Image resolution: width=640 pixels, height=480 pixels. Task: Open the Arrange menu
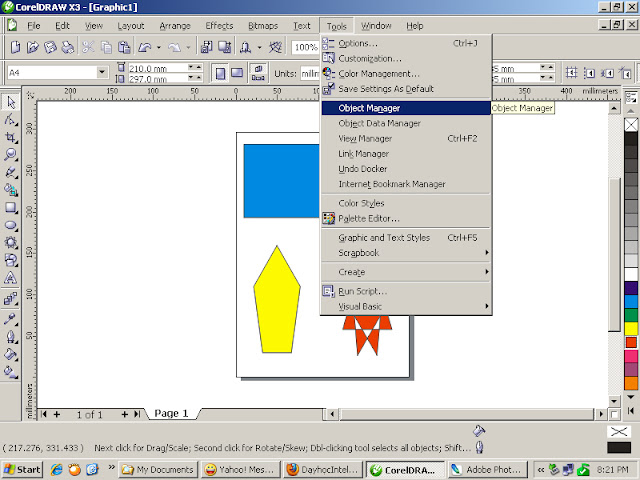point(175,26)
